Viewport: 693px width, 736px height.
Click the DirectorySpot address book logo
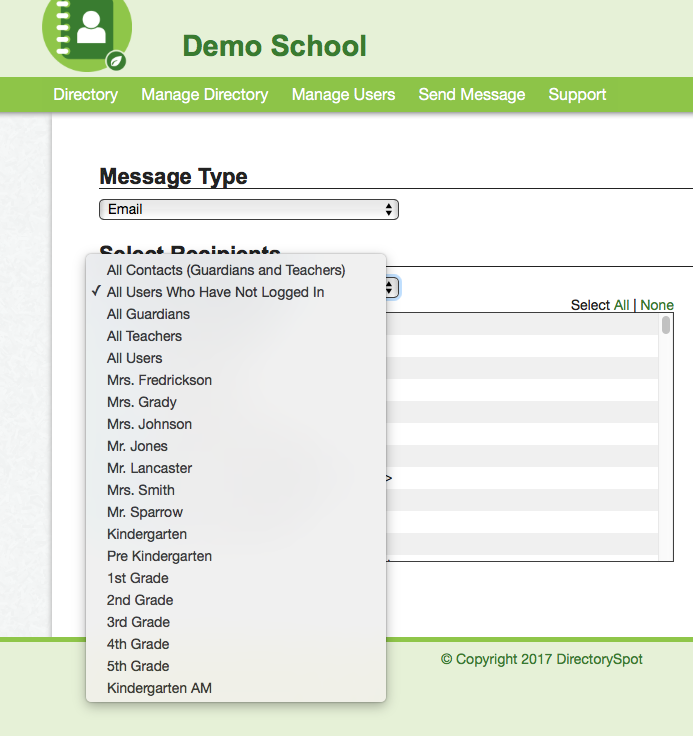[x=86, y=33]
